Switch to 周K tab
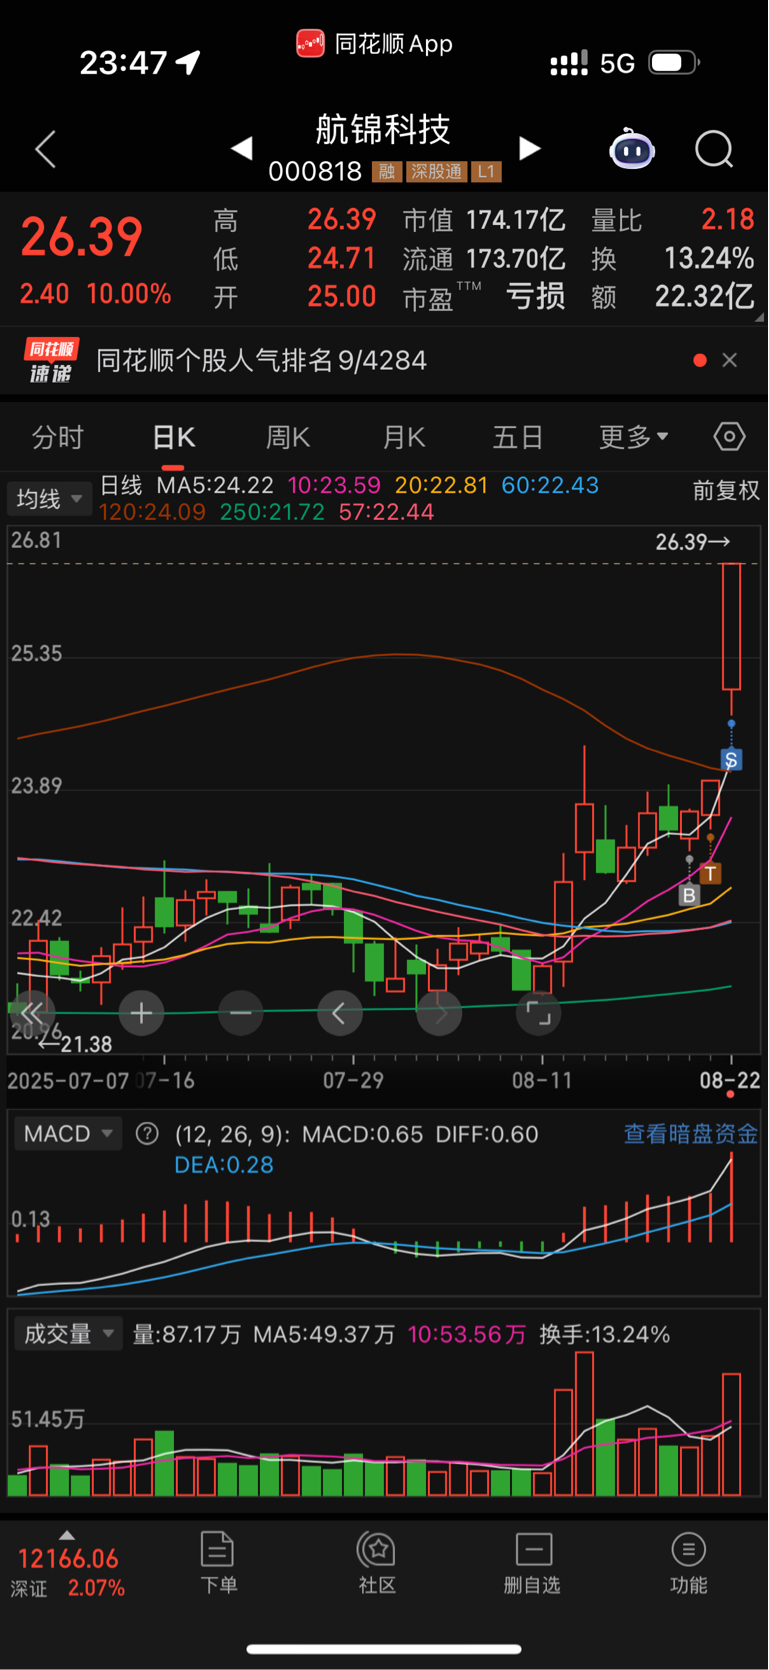 click(288, 437)
